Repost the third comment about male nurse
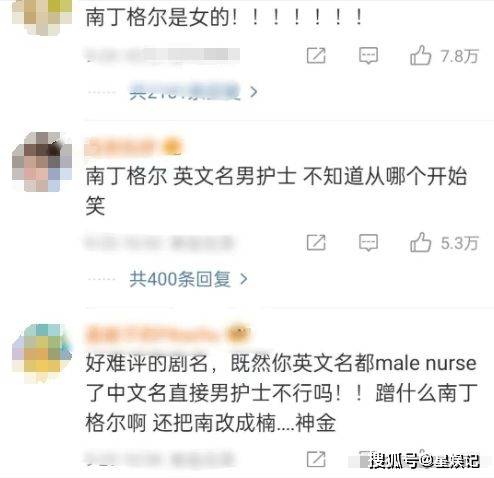Screen dimensions: 494x478 coord(316,460)
